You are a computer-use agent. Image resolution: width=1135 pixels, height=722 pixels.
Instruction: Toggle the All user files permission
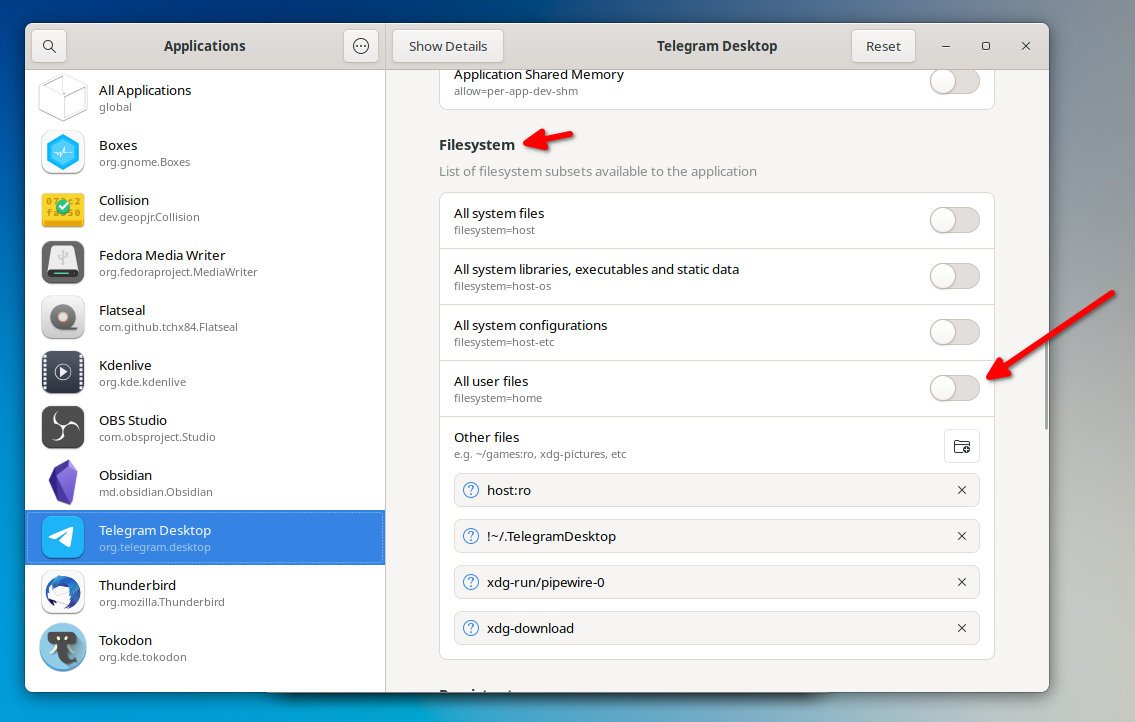(x=954, y=389)
